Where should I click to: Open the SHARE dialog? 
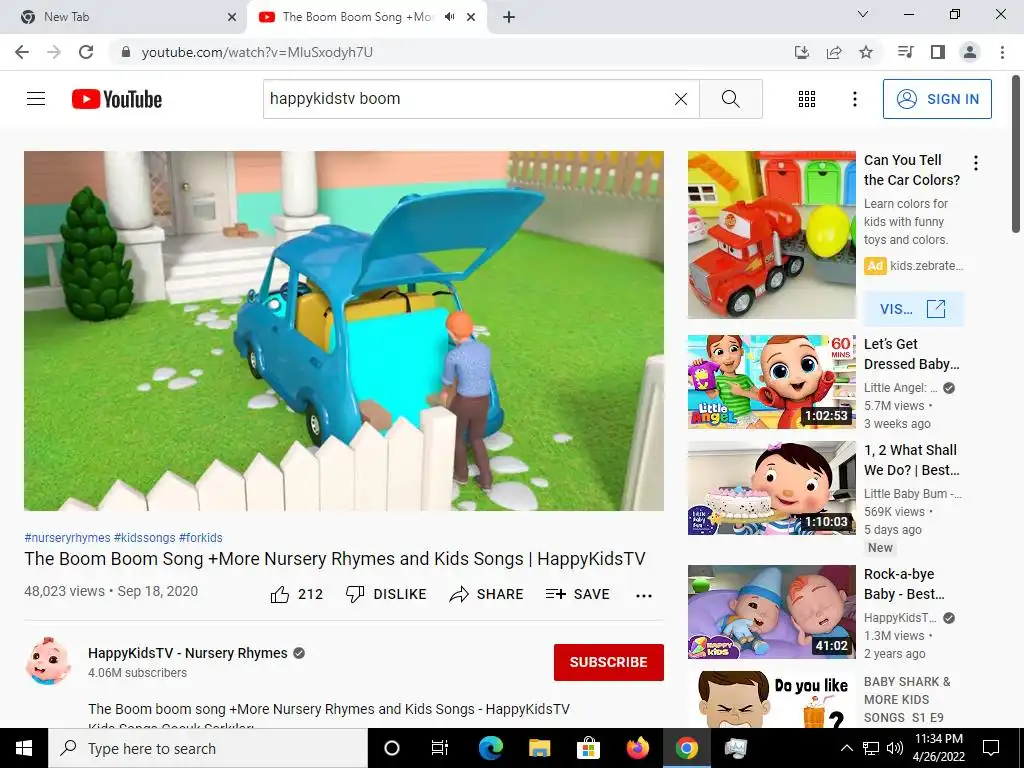(487, 594)
